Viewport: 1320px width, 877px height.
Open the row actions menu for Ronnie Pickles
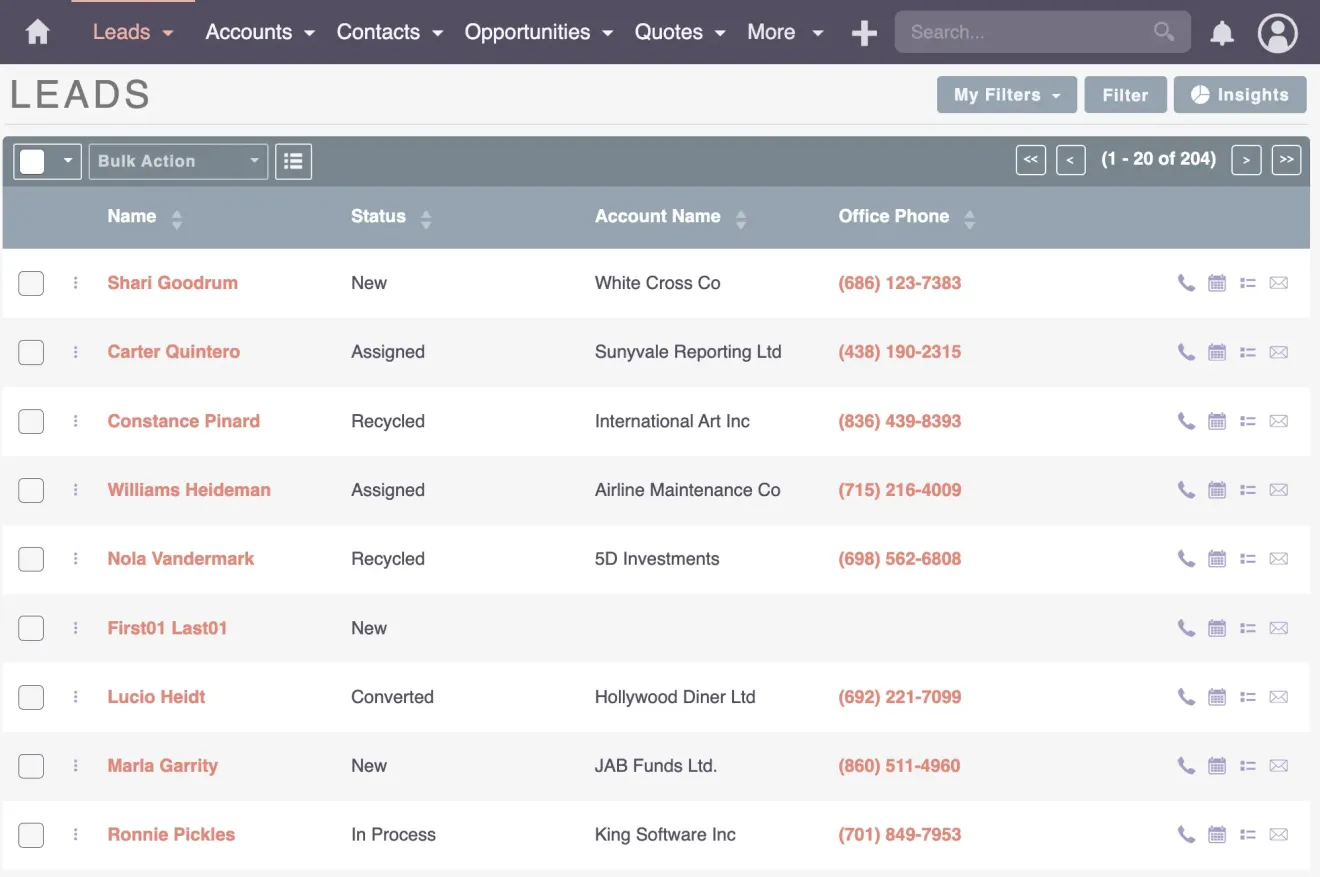coord(75,834)
